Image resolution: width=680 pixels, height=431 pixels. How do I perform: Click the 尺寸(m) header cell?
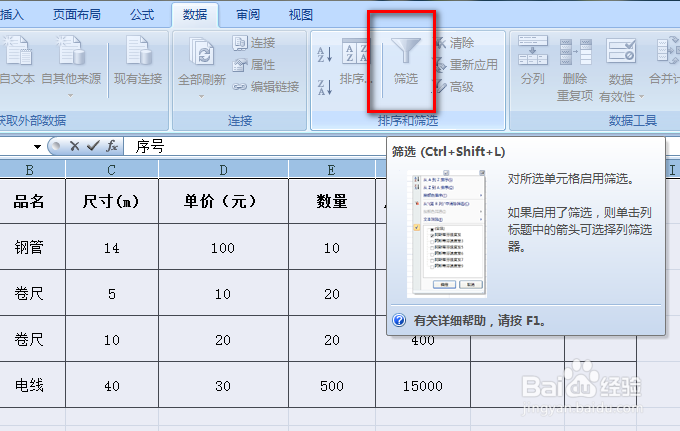click(112, 201)
